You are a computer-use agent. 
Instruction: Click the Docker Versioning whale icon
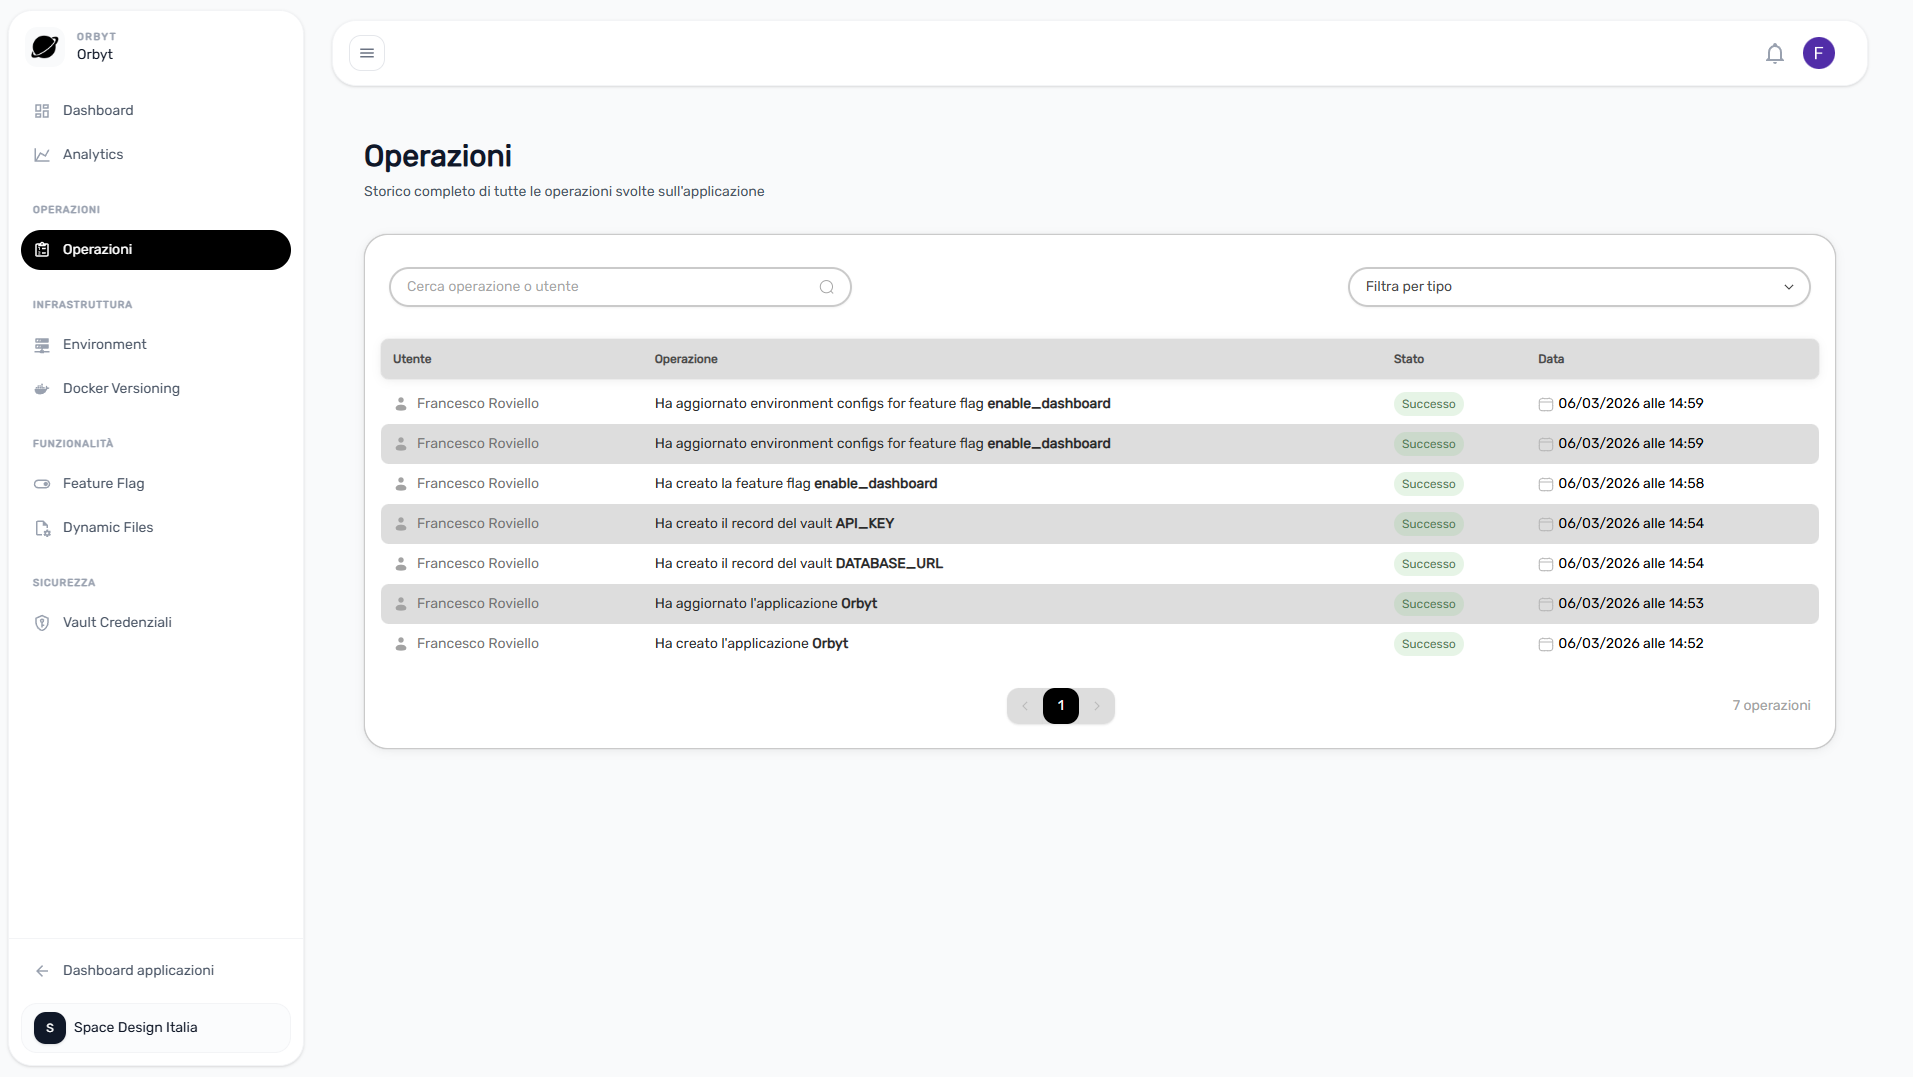(x=42, y=389)
